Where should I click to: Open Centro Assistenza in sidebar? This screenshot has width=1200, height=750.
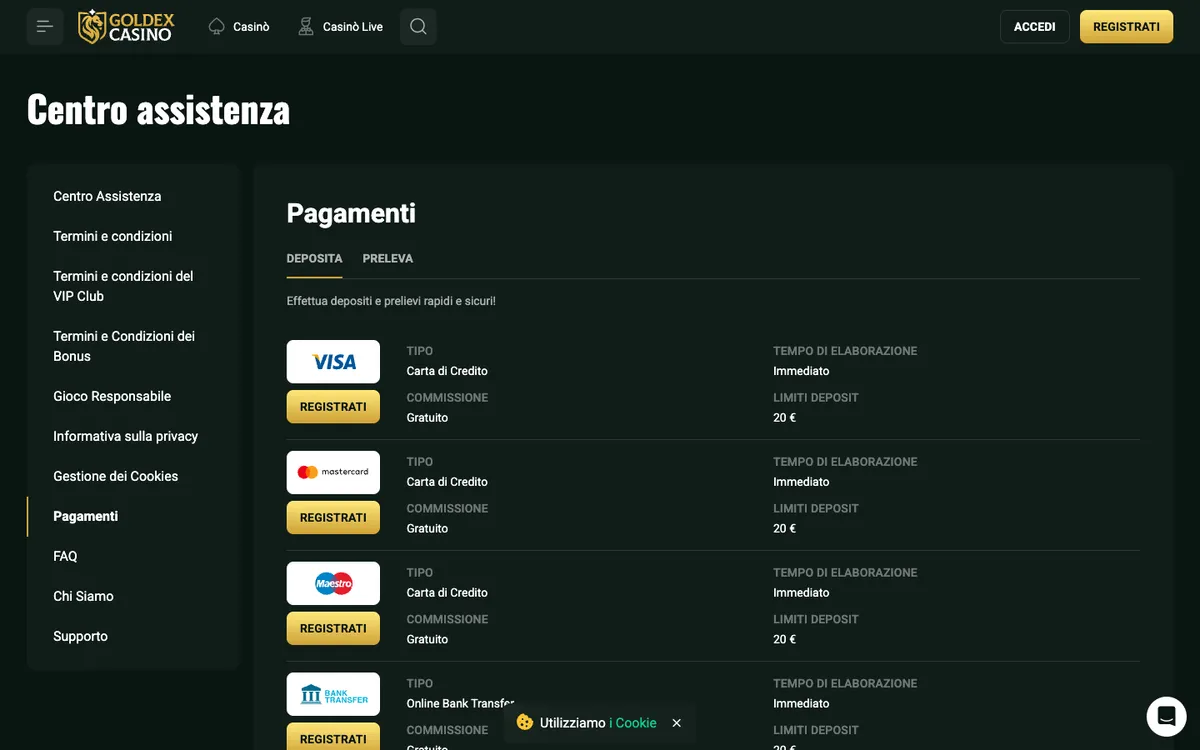[x=107, y=196]
